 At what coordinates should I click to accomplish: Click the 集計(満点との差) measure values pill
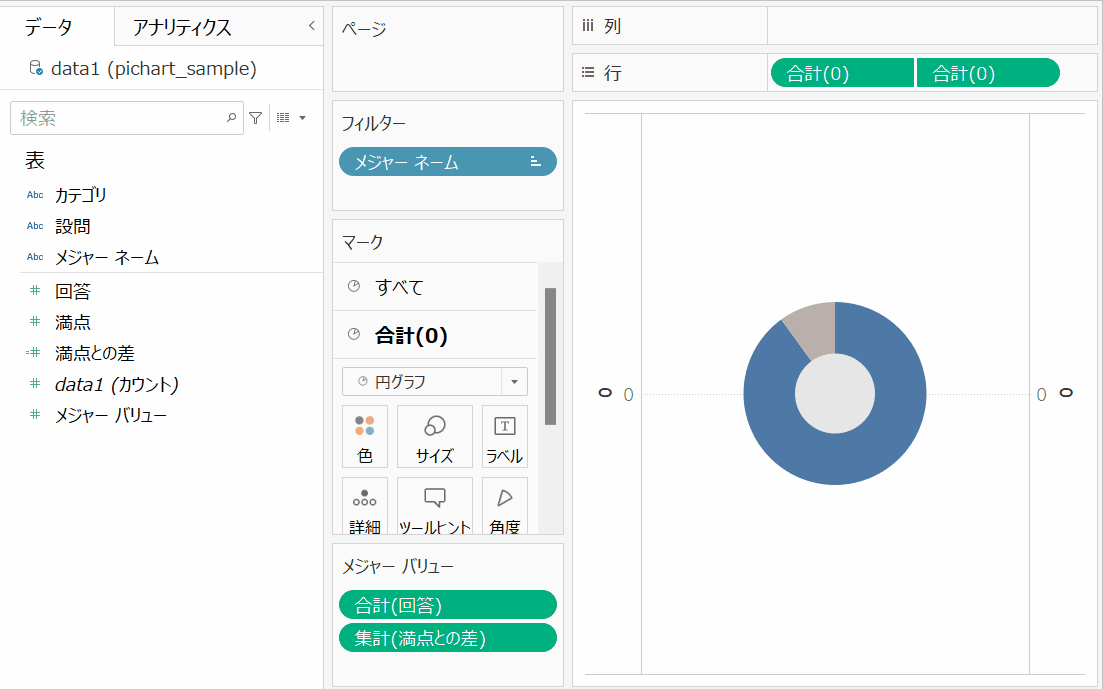(447, 638)
